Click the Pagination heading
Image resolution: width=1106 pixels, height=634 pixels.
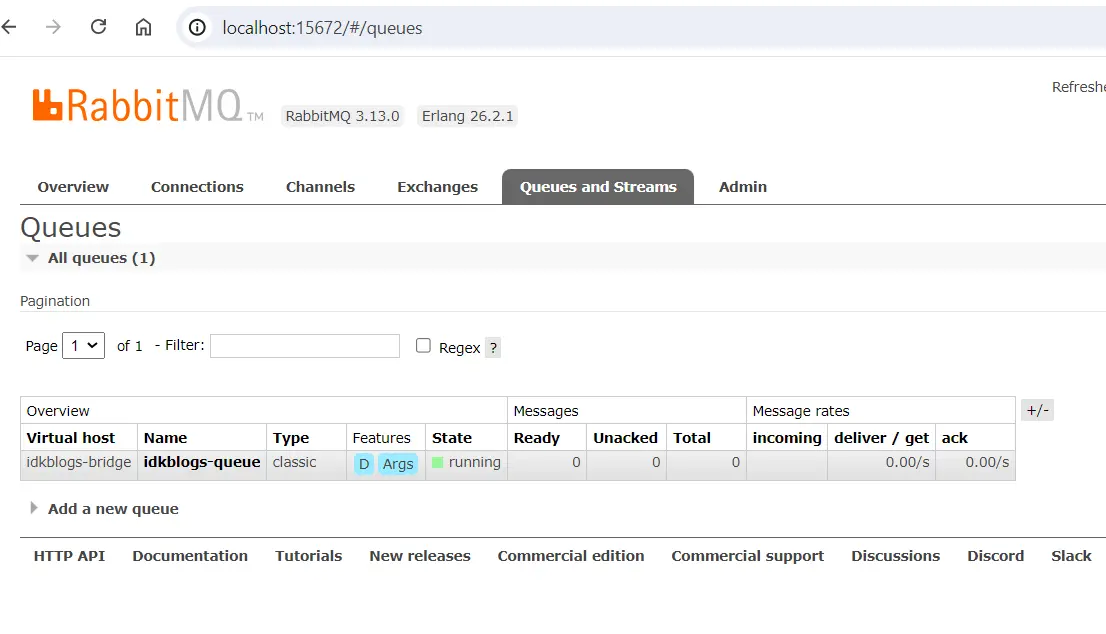55,301
